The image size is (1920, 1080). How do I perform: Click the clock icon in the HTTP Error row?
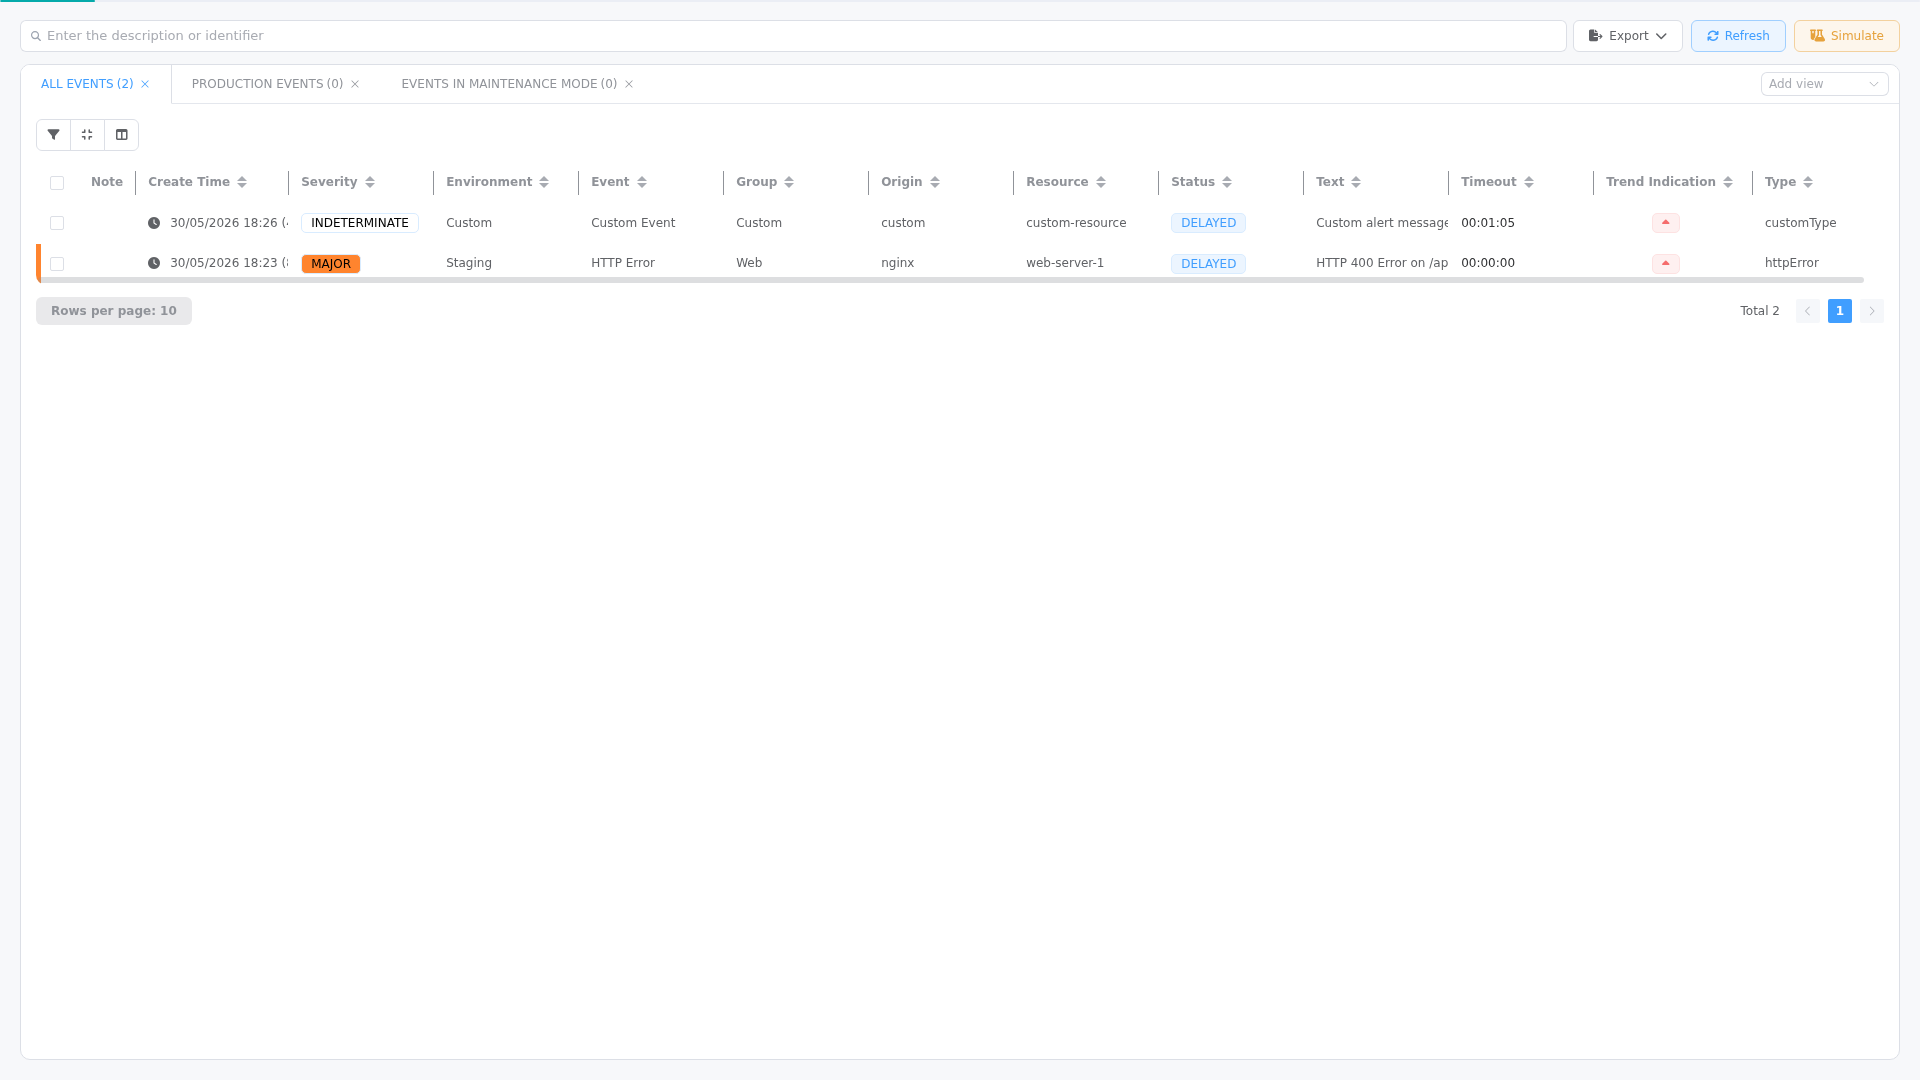point(154,263)
